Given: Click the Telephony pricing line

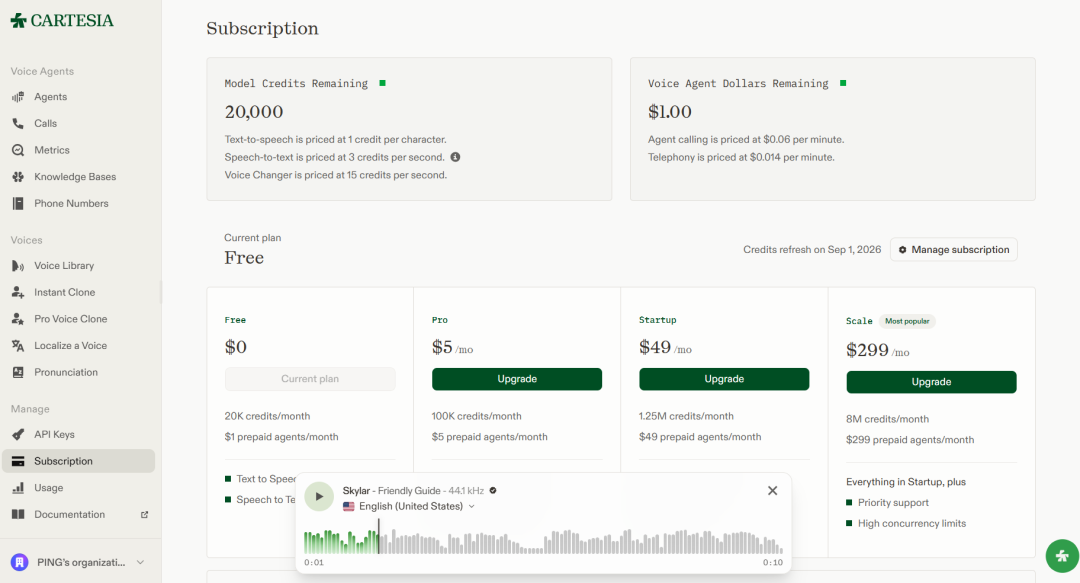Looking at the screenshot, I should coord(741,157).
